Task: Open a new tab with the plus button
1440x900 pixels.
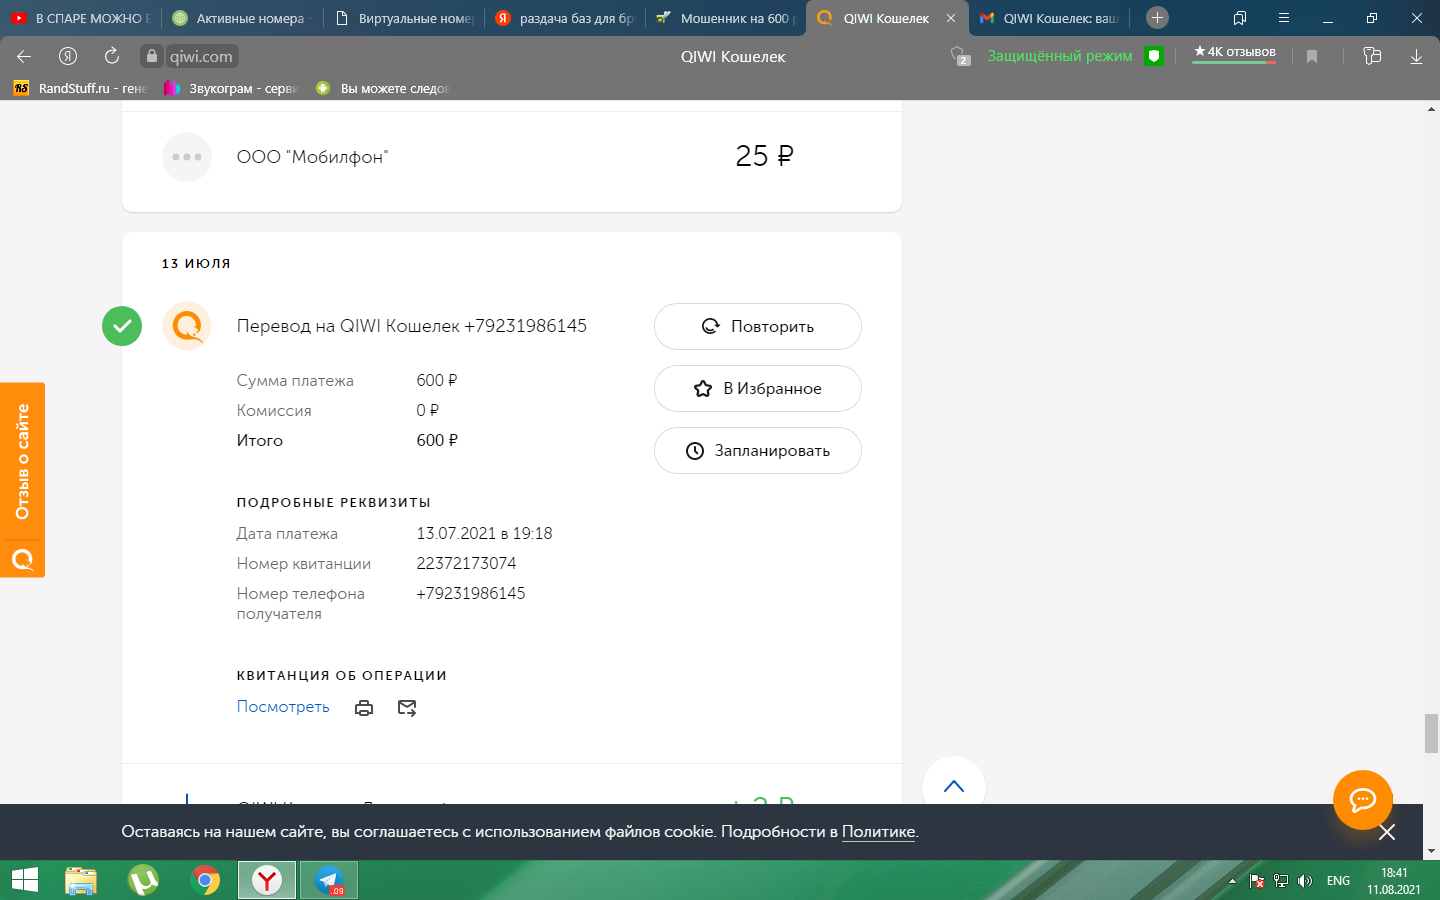Action: click(x=1157, y=17)
